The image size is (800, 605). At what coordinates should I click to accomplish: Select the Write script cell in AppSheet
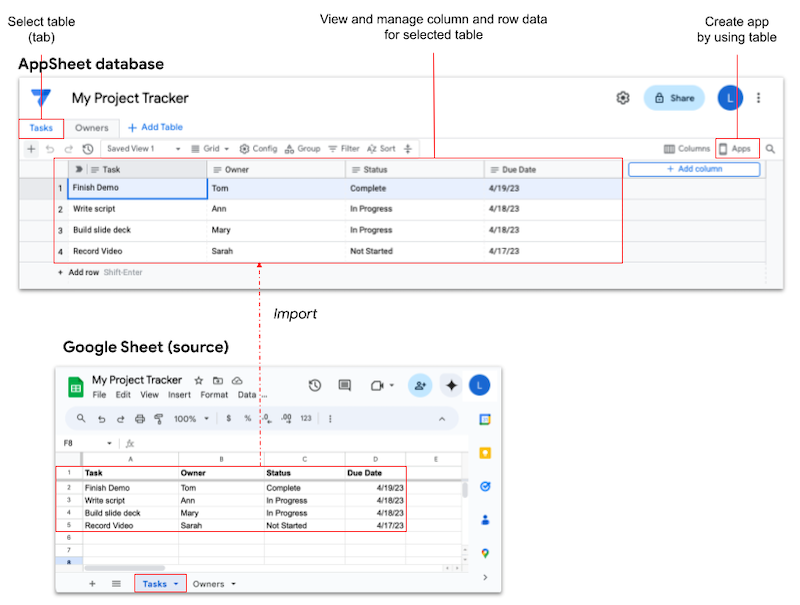[138, 209]
